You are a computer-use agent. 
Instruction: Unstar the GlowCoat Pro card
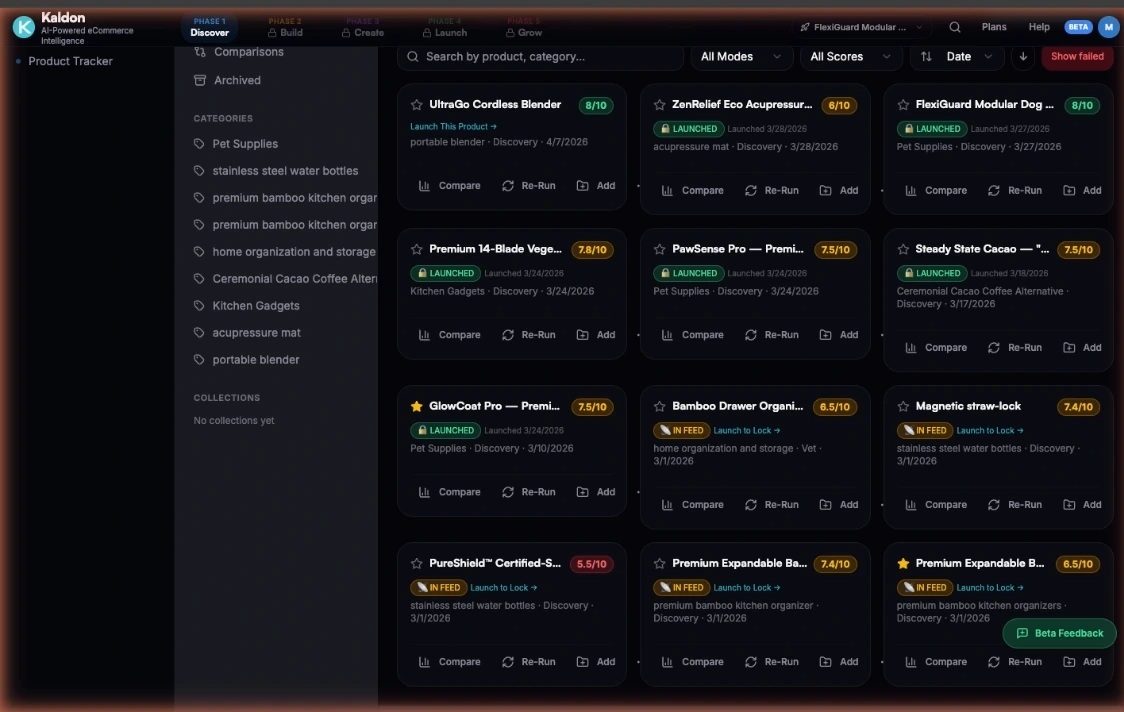coord(416,407)
